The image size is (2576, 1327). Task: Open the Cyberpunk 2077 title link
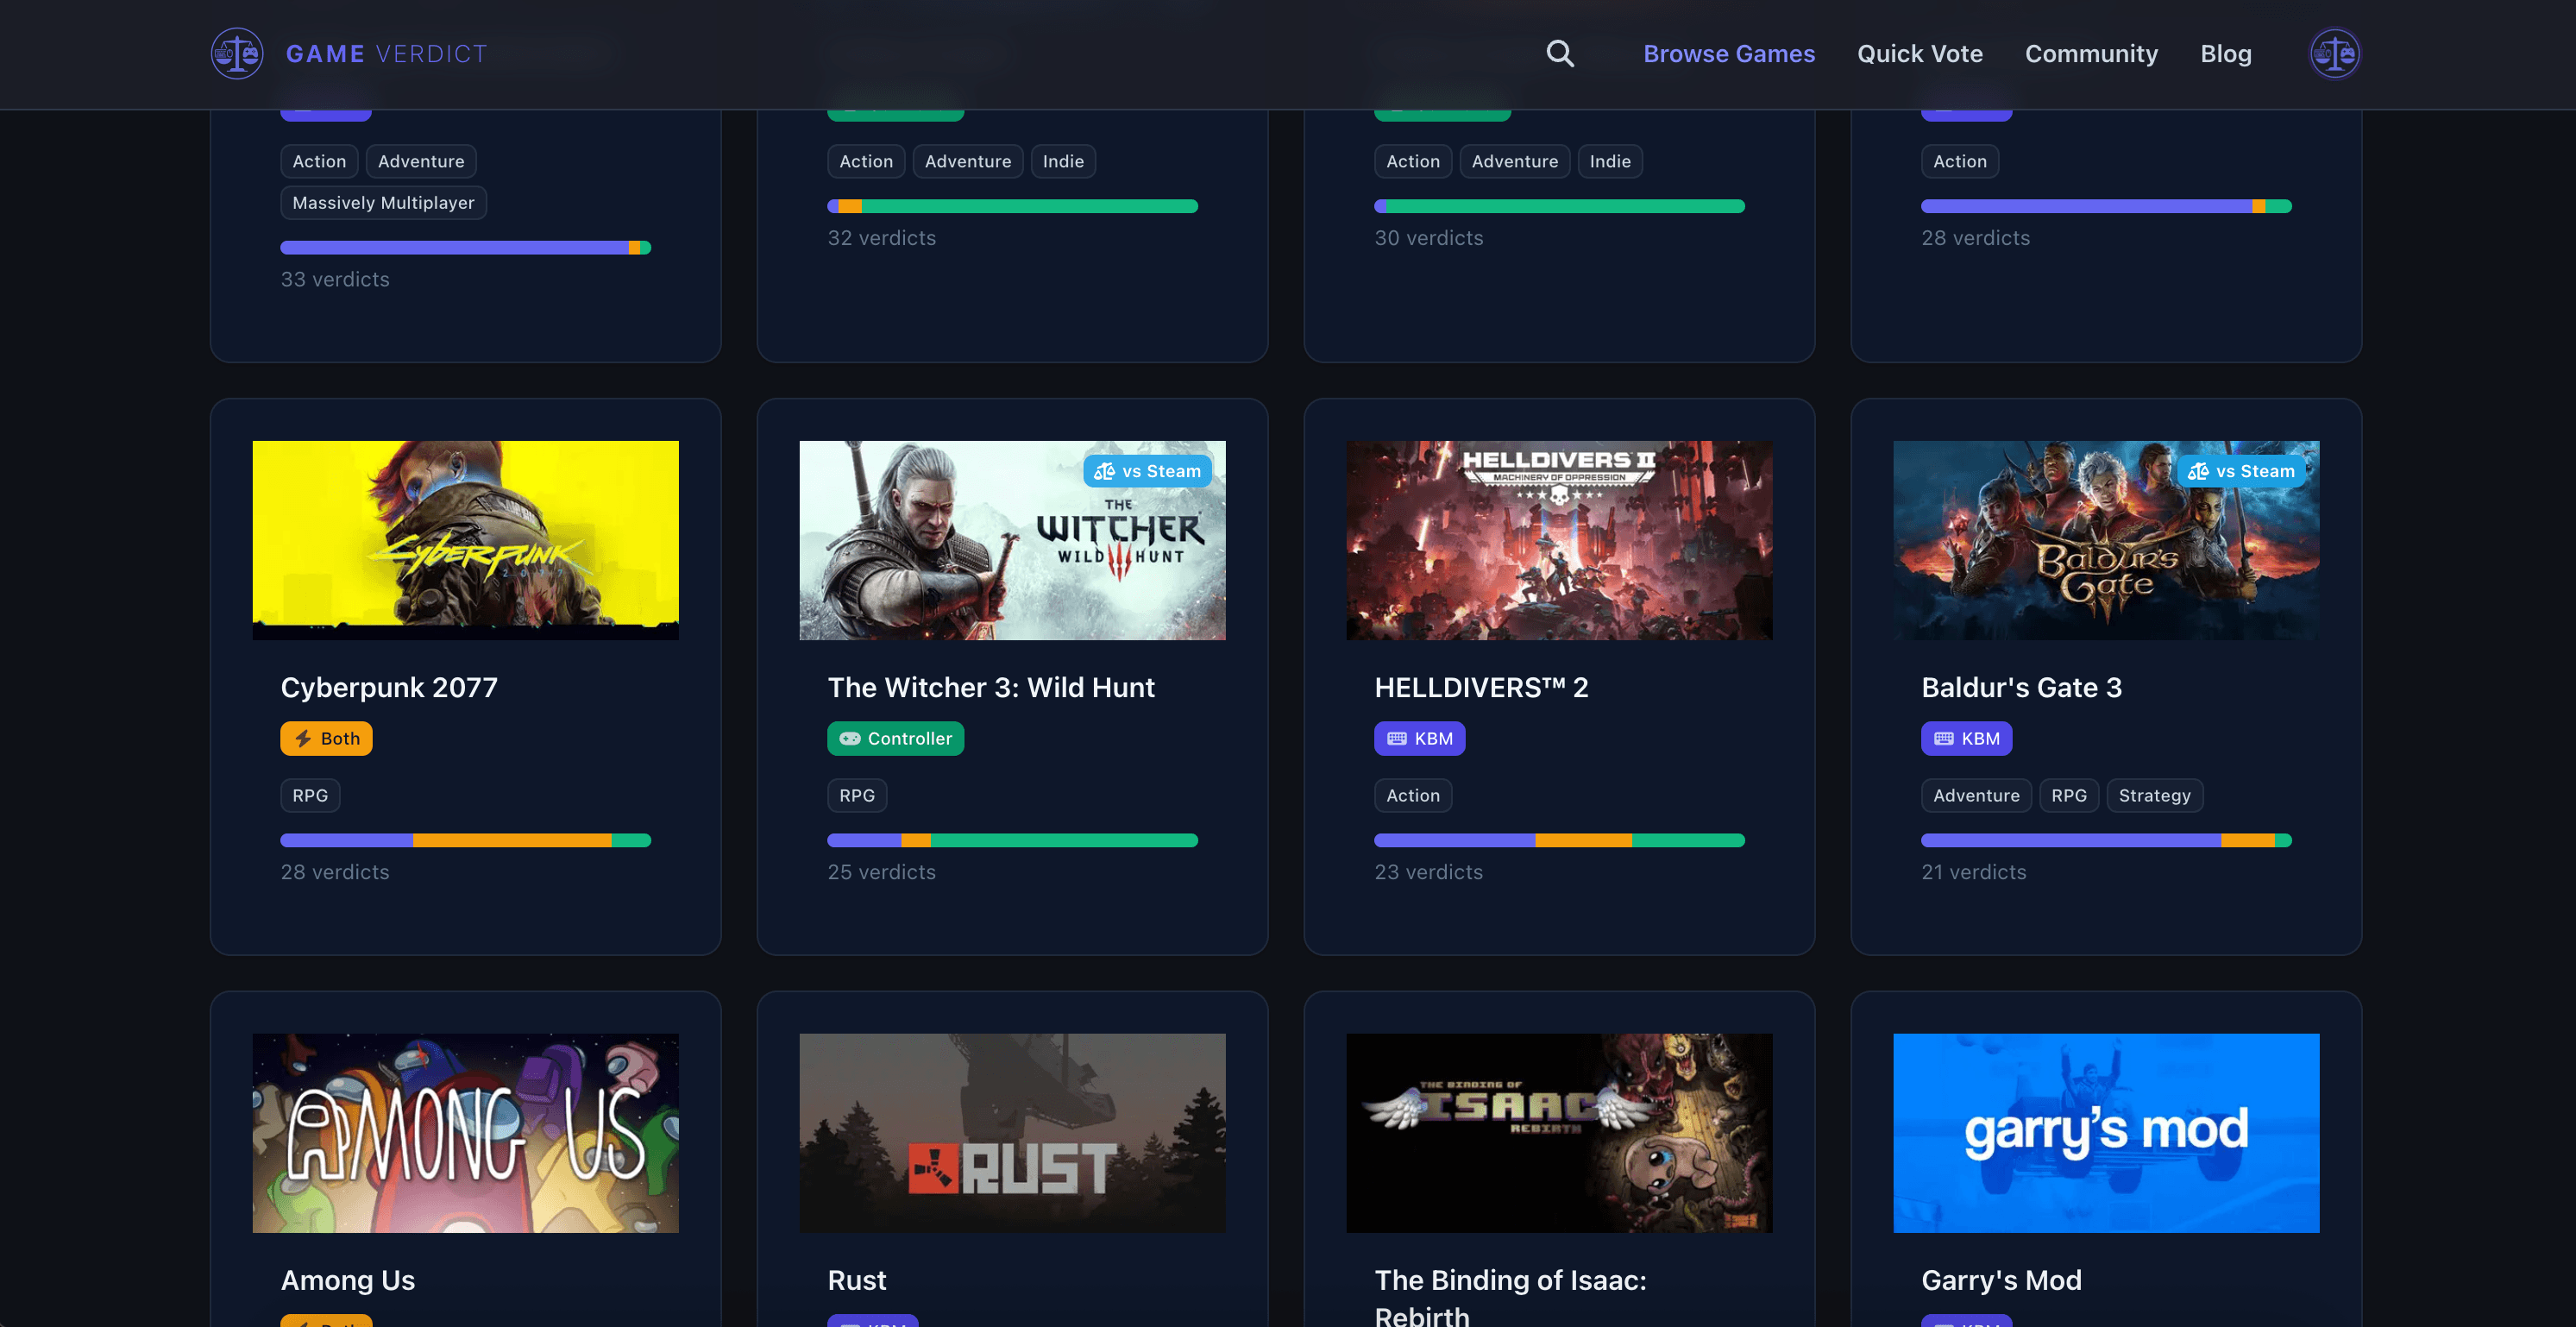tap(389, 687)
